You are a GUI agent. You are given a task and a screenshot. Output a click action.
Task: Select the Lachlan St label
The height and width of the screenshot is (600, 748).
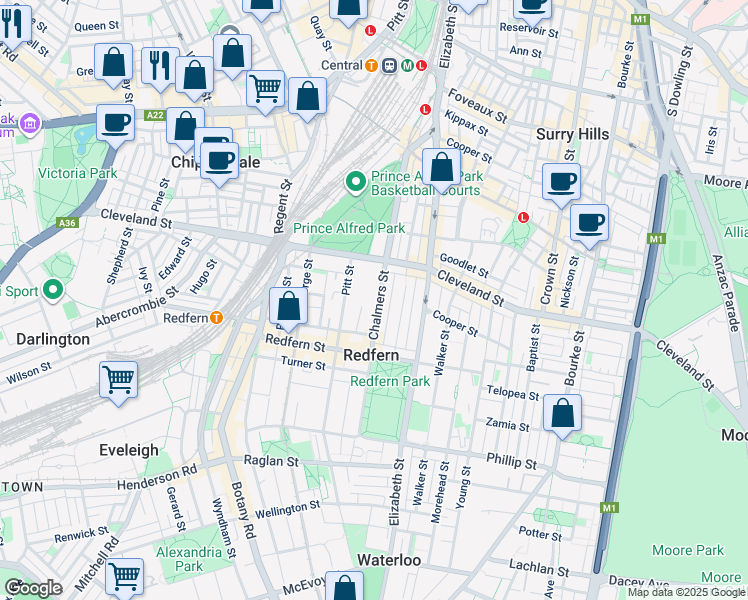[x=539, y=568]
